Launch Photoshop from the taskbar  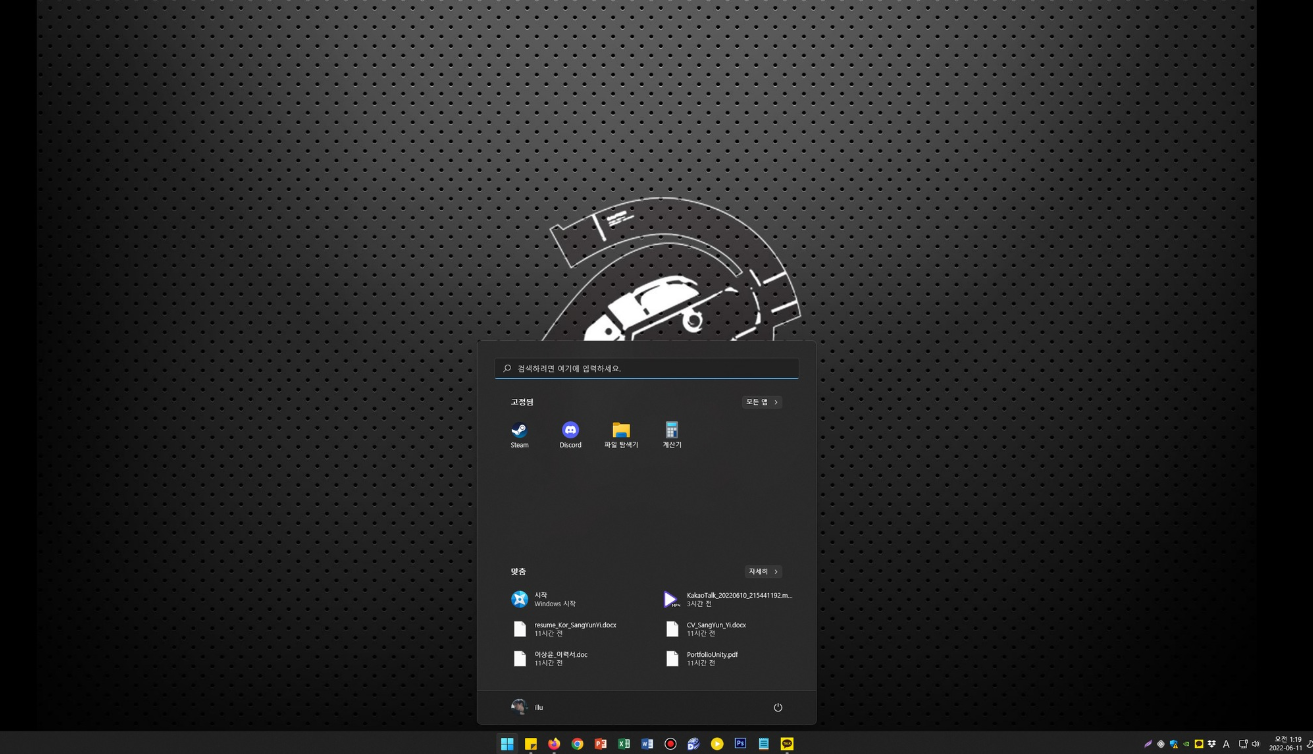pyautogui.click(x=740, y=744)
